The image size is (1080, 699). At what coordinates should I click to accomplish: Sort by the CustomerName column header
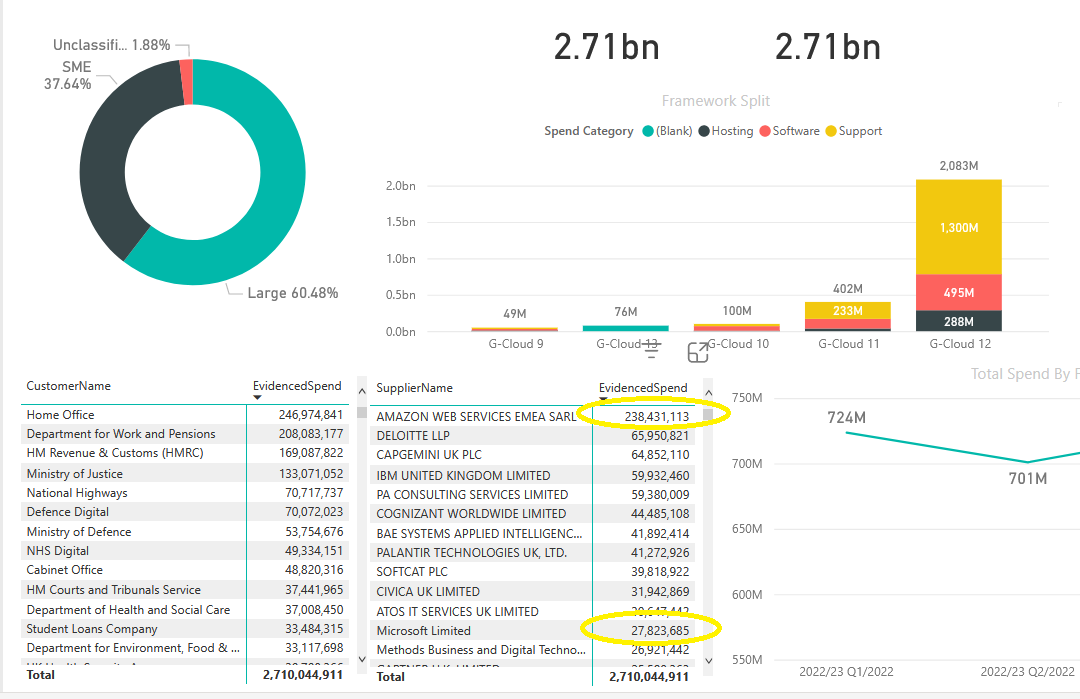[x=68, y=386]
